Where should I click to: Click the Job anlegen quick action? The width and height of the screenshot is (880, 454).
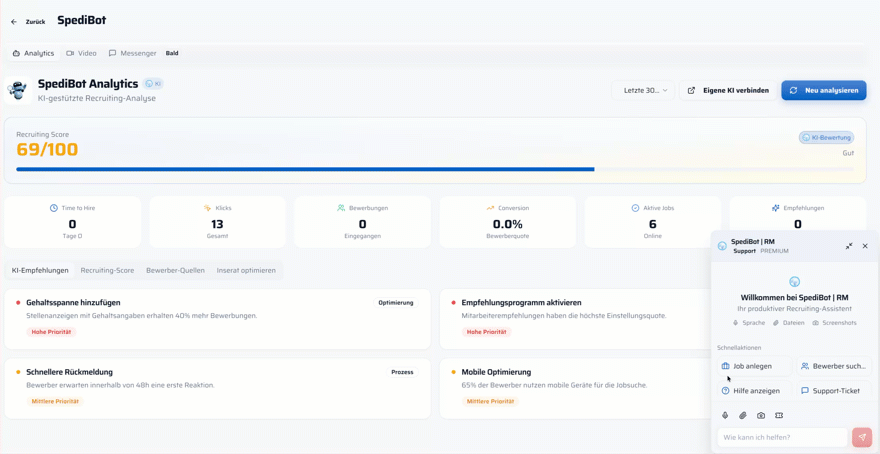[x=754, y=366]
